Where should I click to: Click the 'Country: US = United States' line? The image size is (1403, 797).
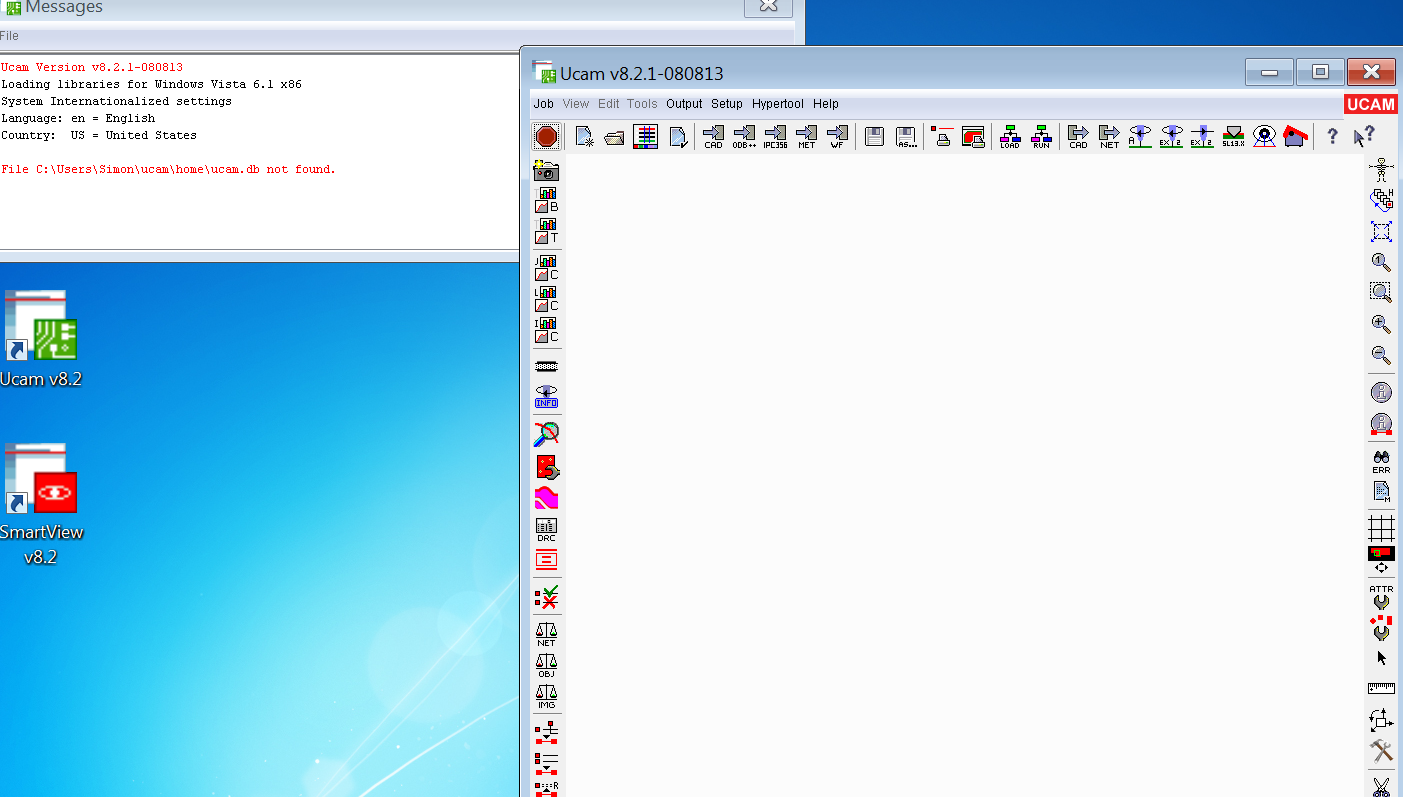click(x=99, y=135)
